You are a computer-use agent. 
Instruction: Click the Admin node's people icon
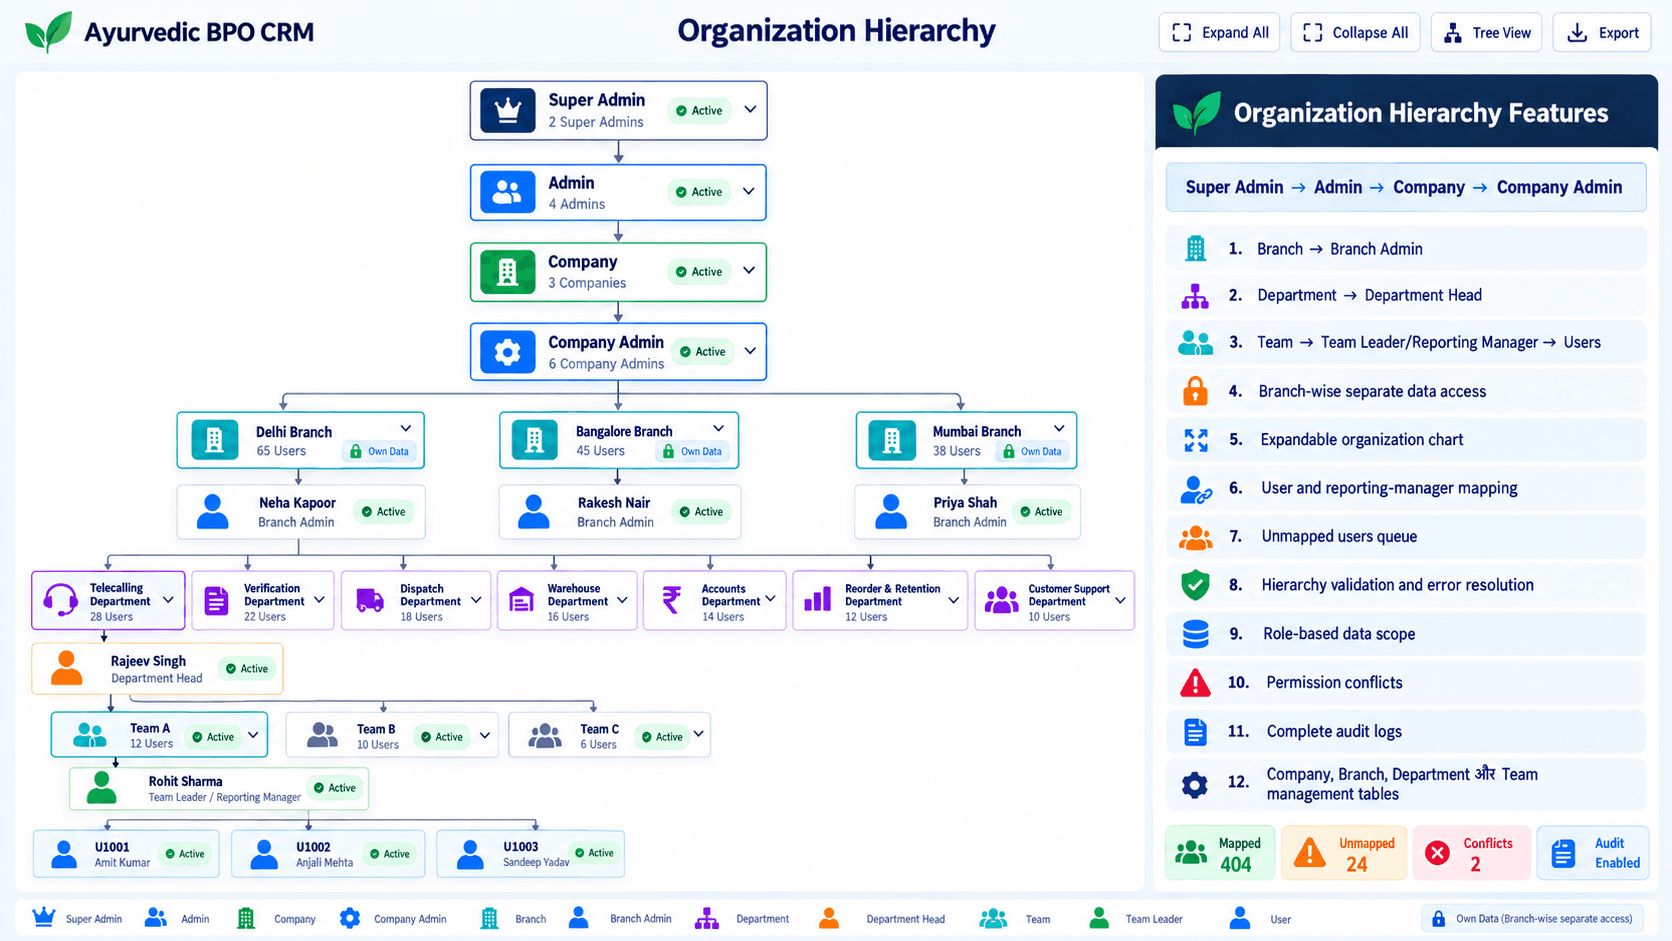click(x=508, y=192)
